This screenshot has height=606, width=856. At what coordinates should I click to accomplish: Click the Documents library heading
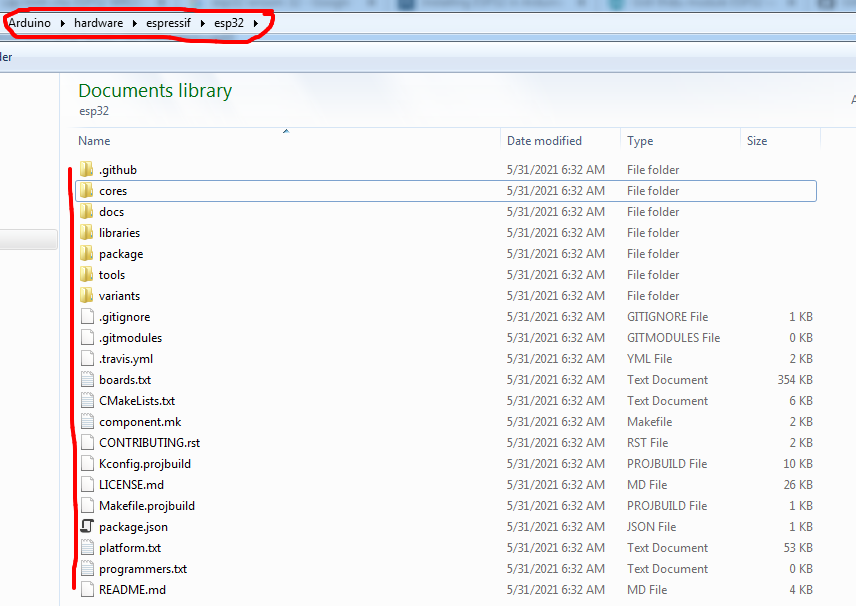pyautogui.click(x=155, y=91)
